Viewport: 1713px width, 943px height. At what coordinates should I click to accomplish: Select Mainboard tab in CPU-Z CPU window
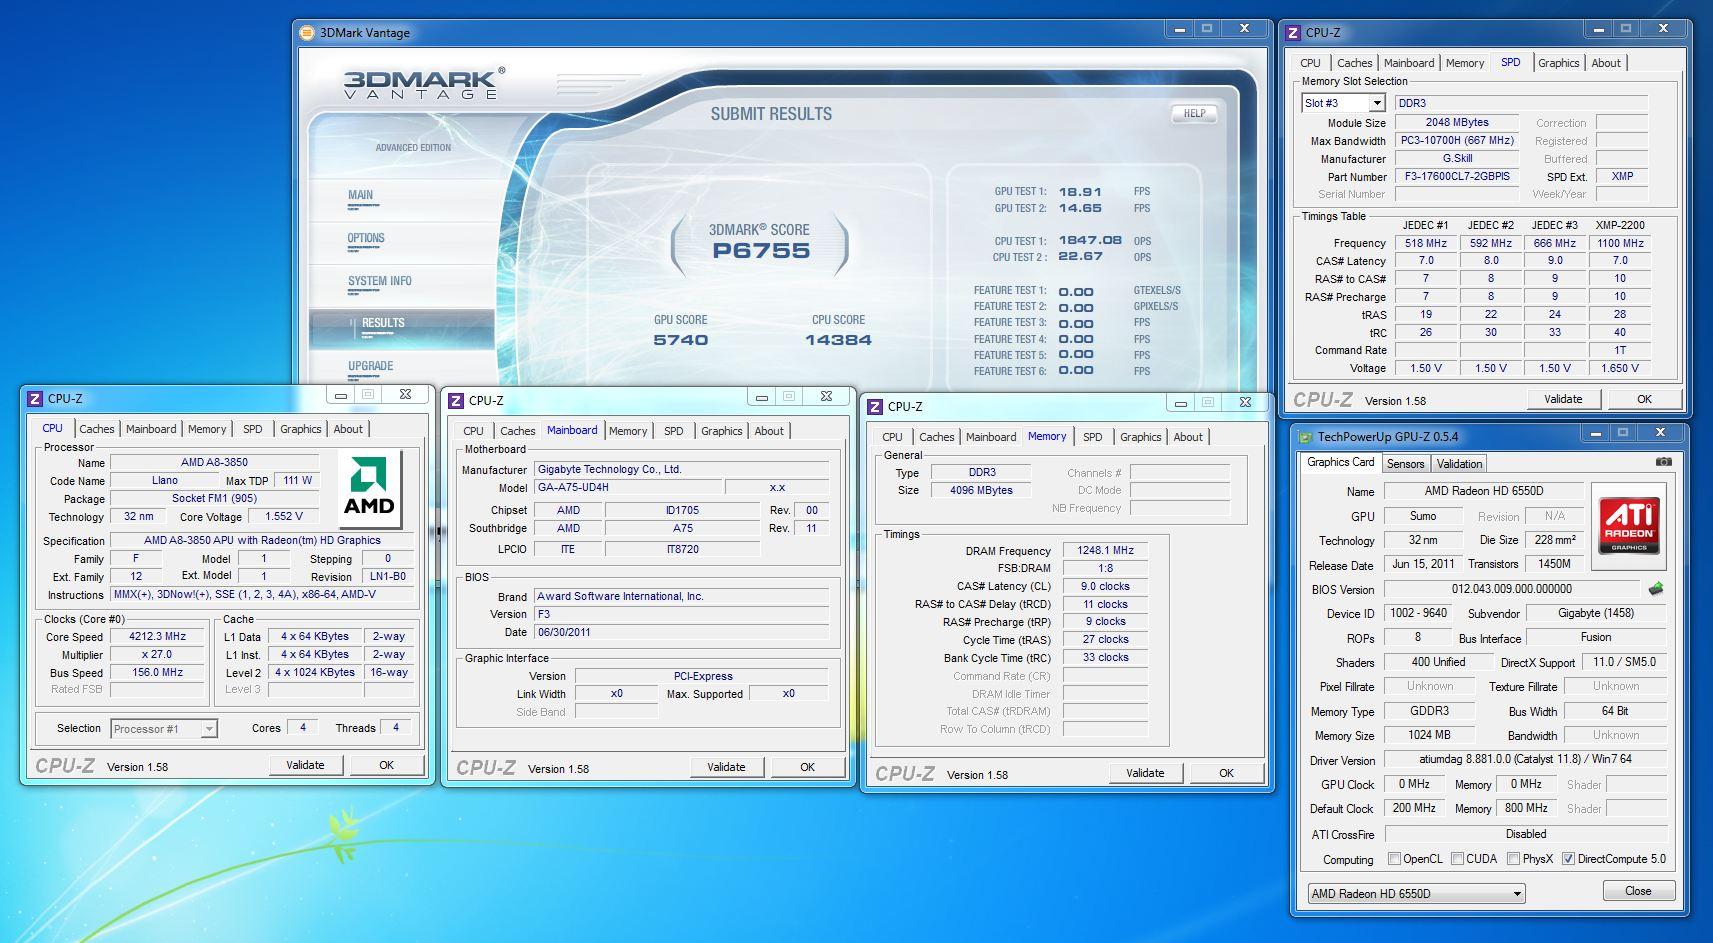[x=151, y=428]
